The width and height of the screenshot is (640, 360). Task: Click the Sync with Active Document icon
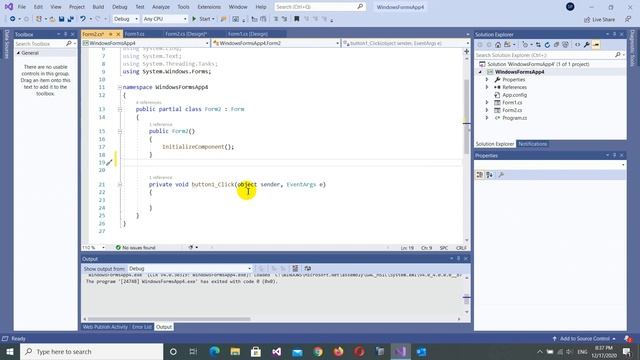(538, 45)
